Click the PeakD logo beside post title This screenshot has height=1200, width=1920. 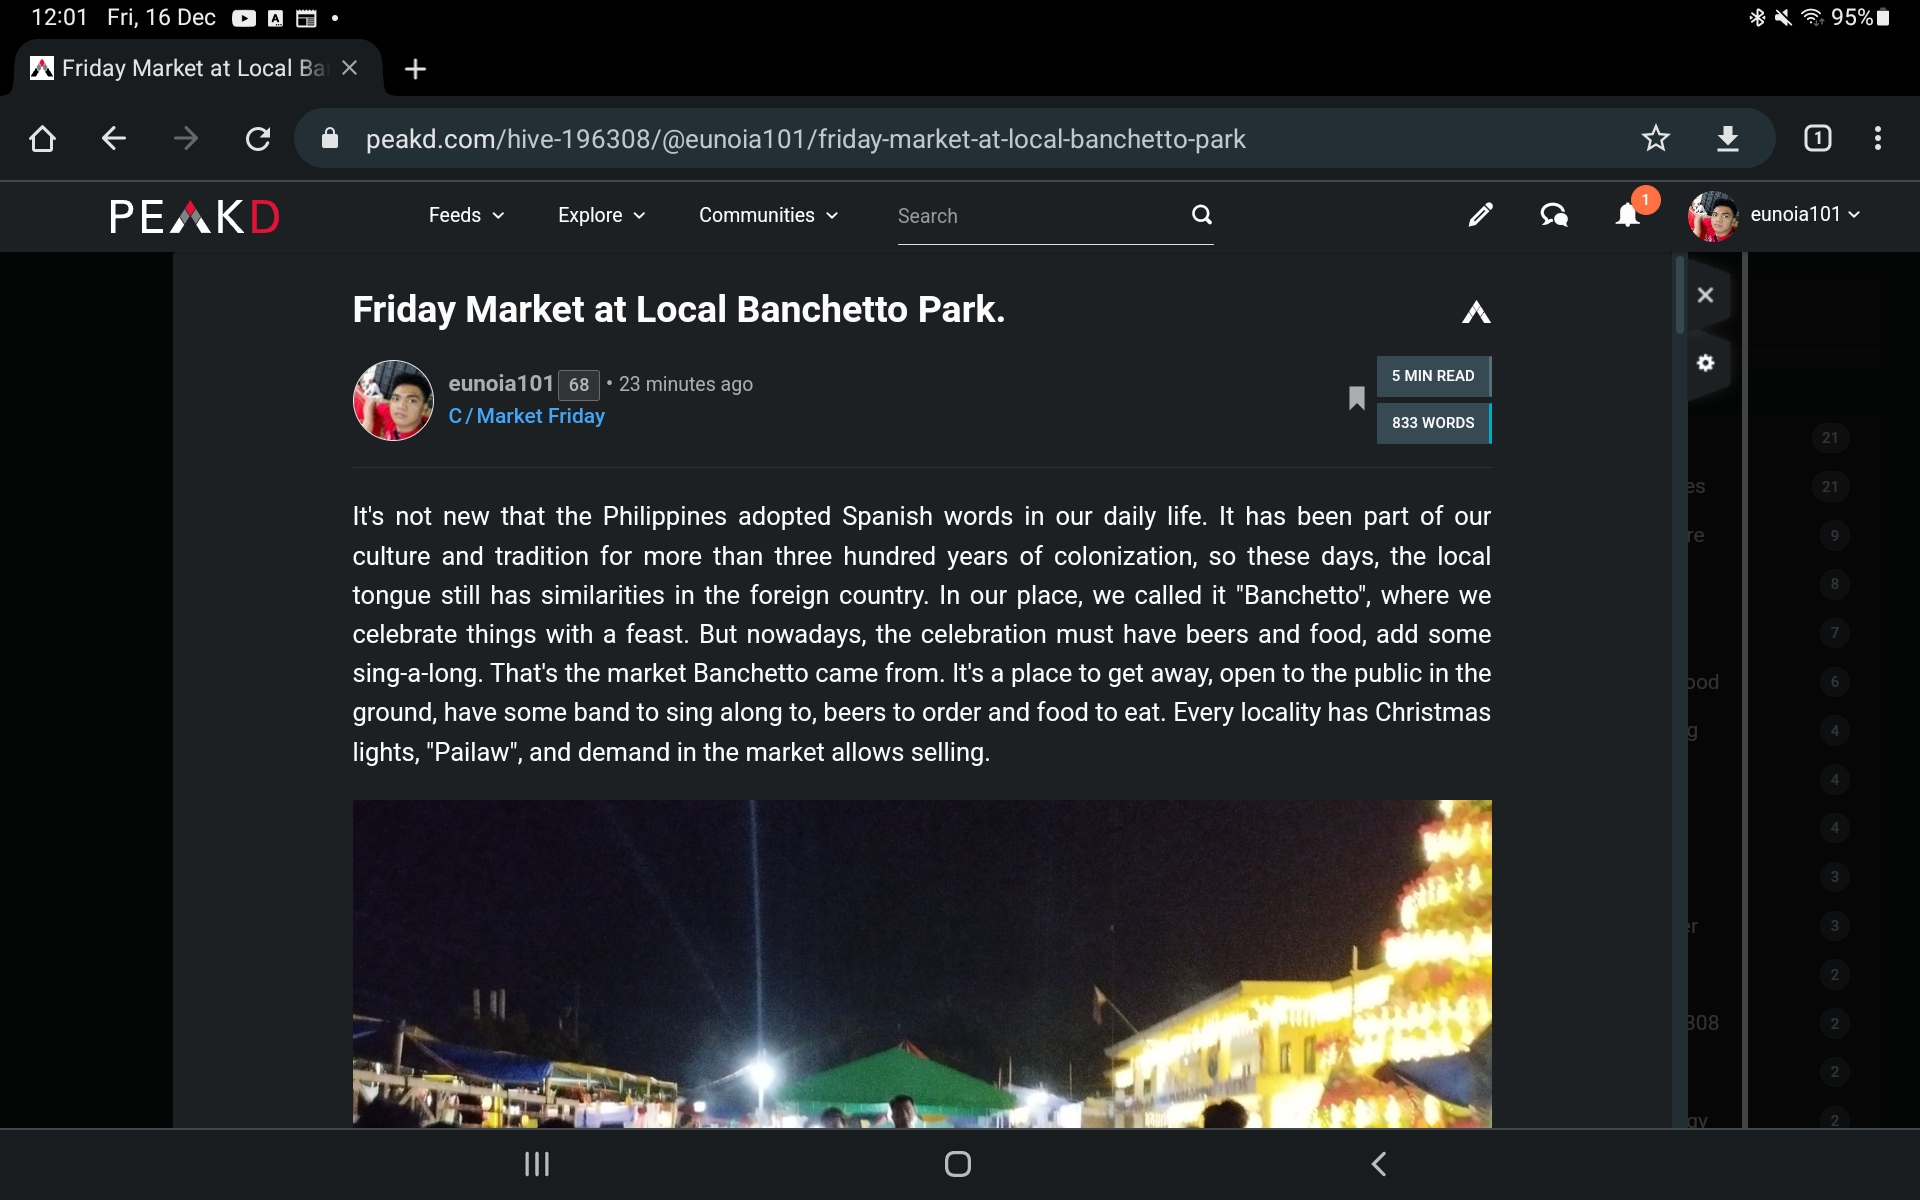1476,312
